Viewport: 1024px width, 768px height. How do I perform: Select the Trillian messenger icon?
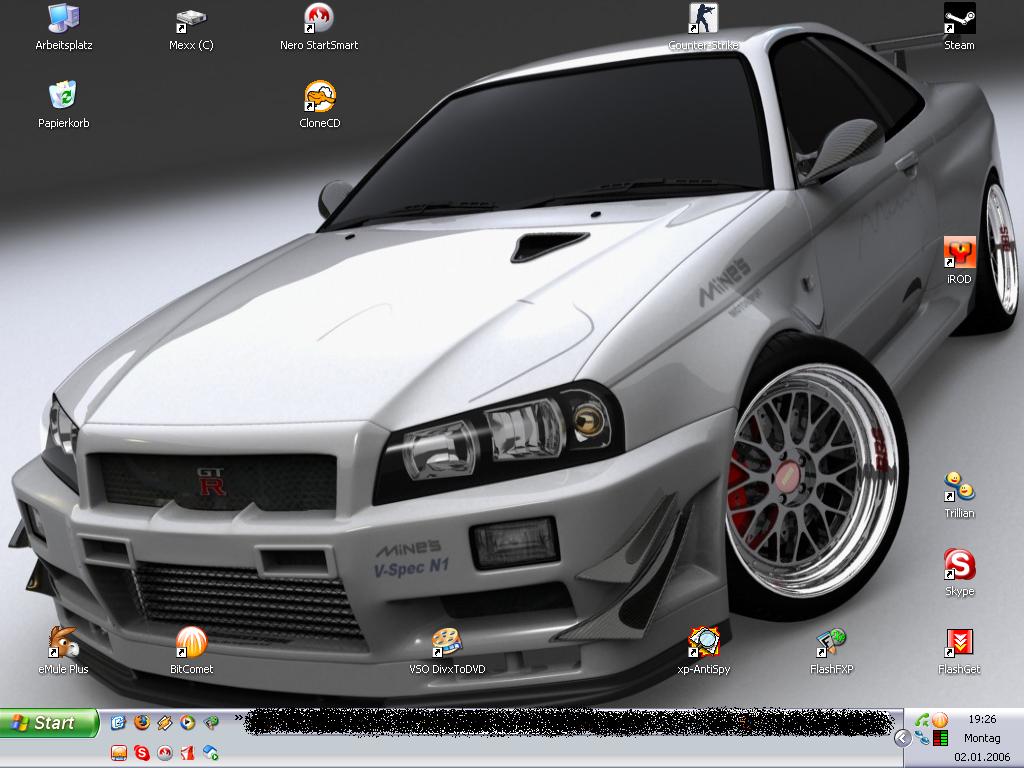tap(959, 487)
